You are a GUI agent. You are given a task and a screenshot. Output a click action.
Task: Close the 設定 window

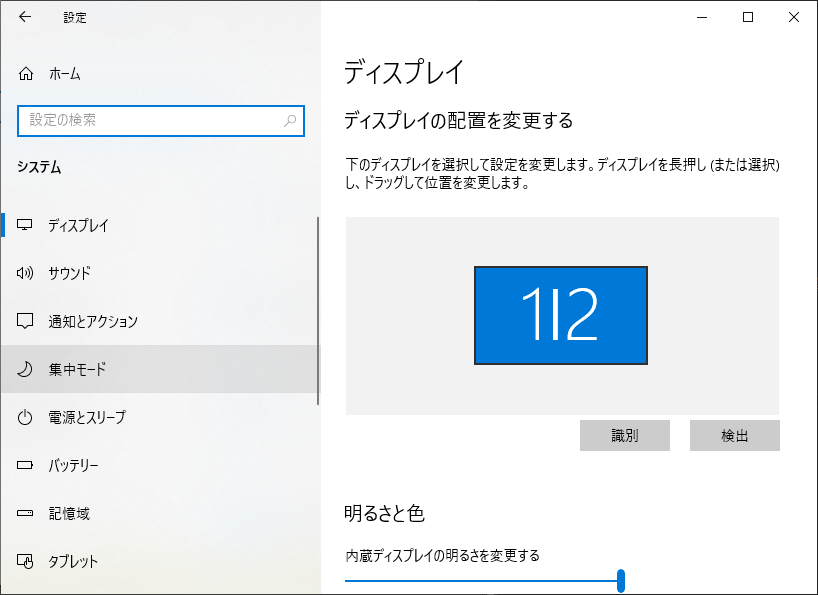[793, 17]
